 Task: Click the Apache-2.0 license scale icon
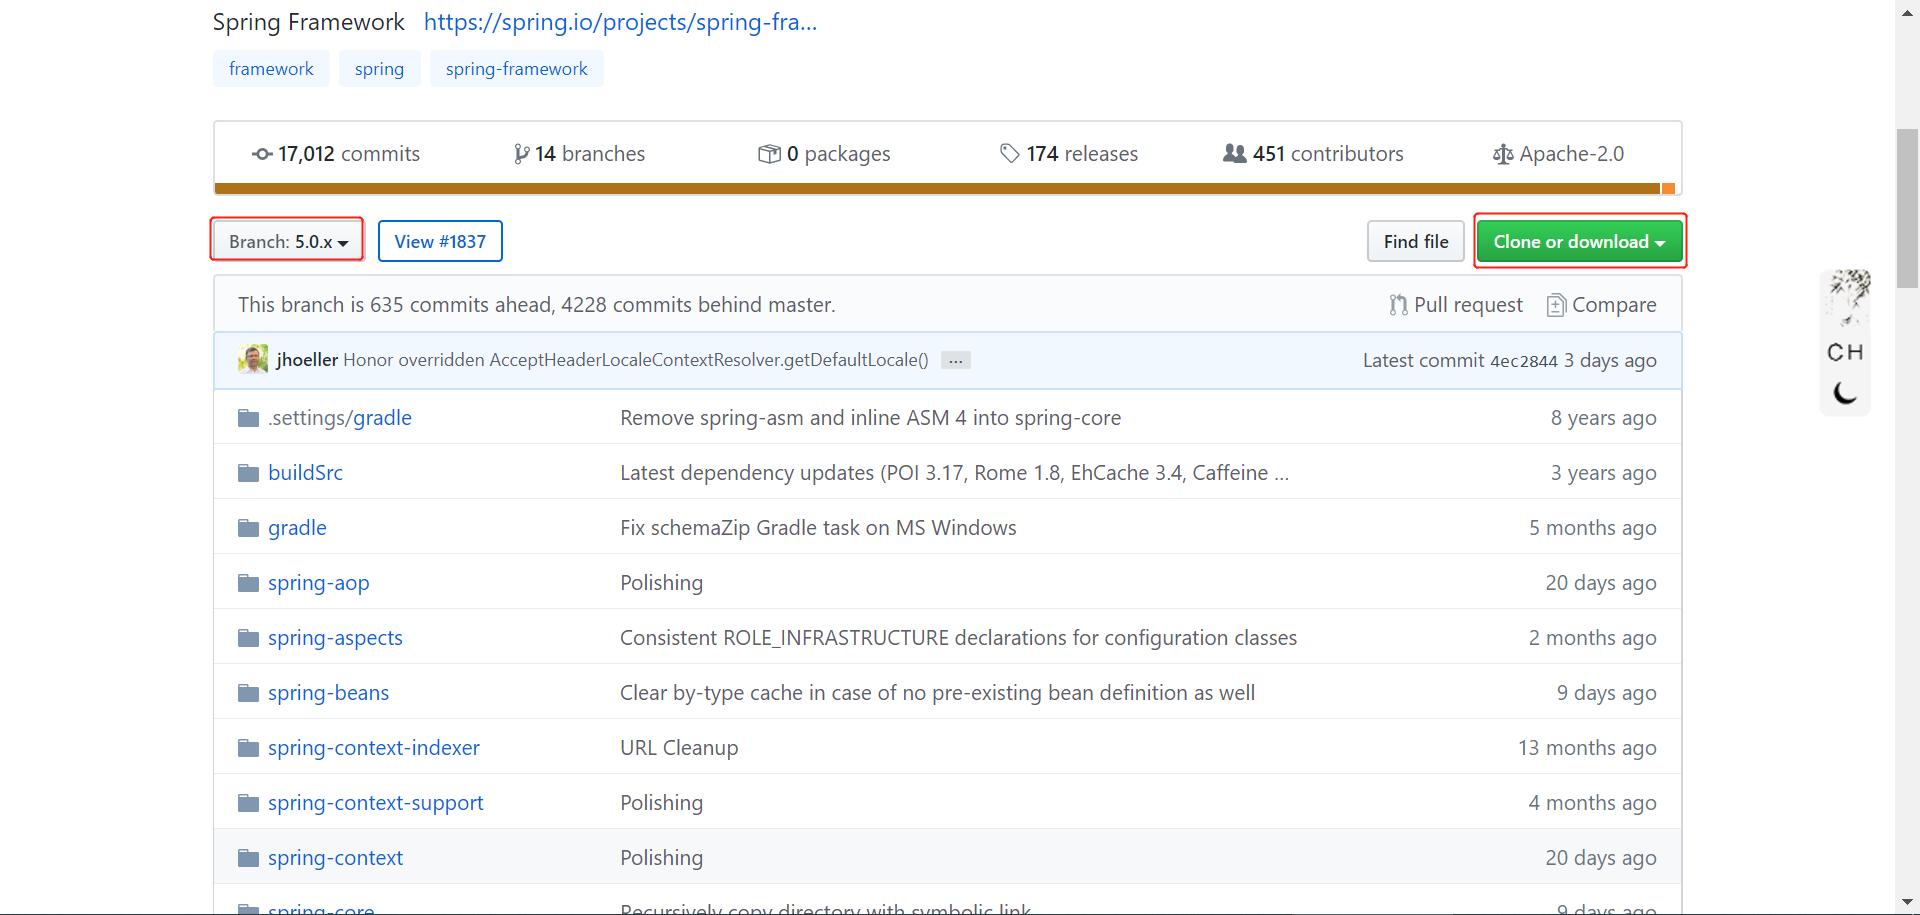point(1502,155)
